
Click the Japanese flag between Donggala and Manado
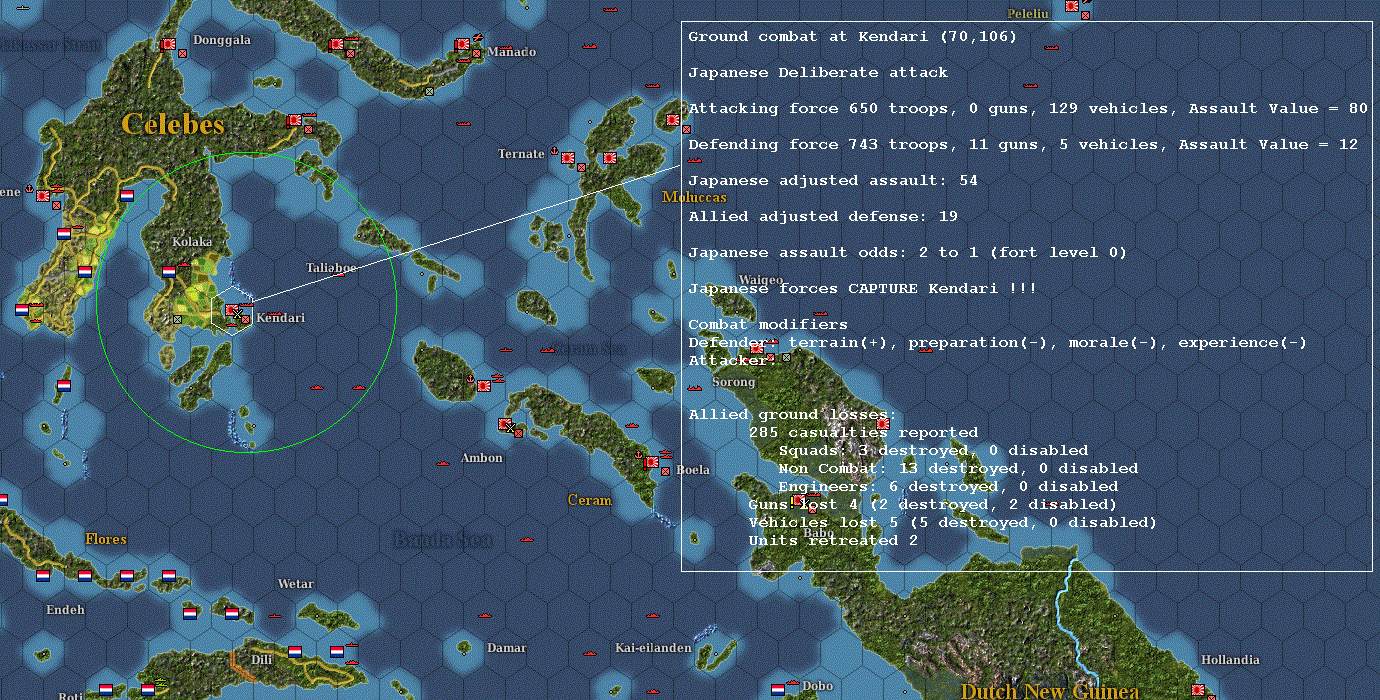(337, 45)
